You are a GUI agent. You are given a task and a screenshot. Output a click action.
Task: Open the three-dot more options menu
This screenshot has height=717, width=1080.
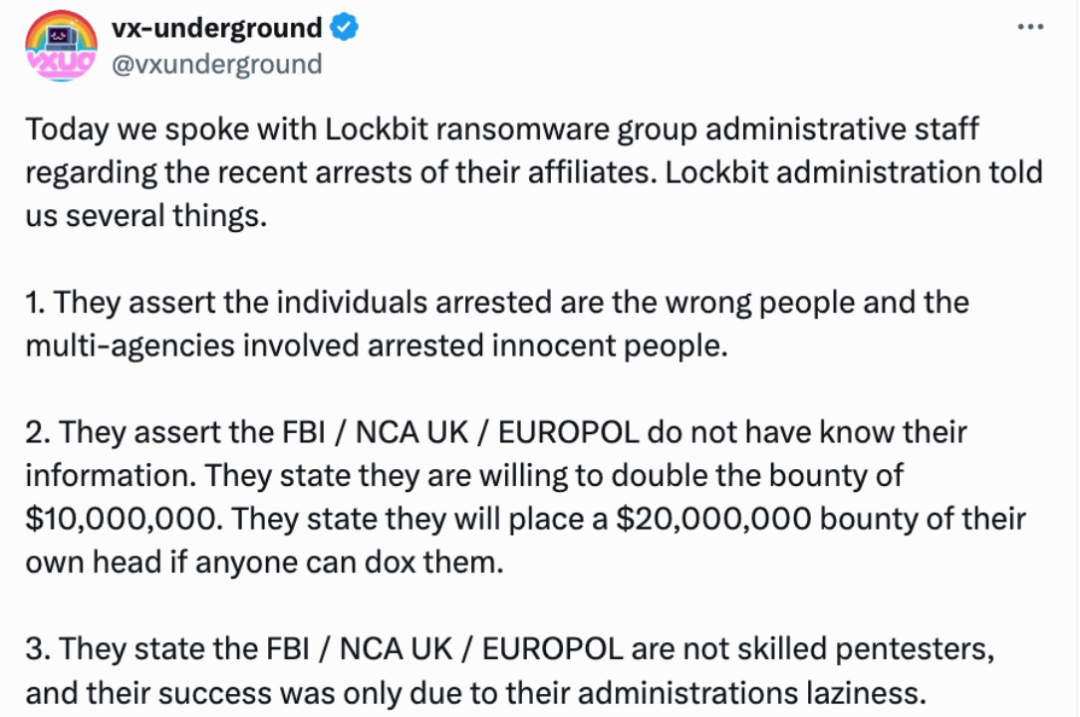[x=1030, y=28]
